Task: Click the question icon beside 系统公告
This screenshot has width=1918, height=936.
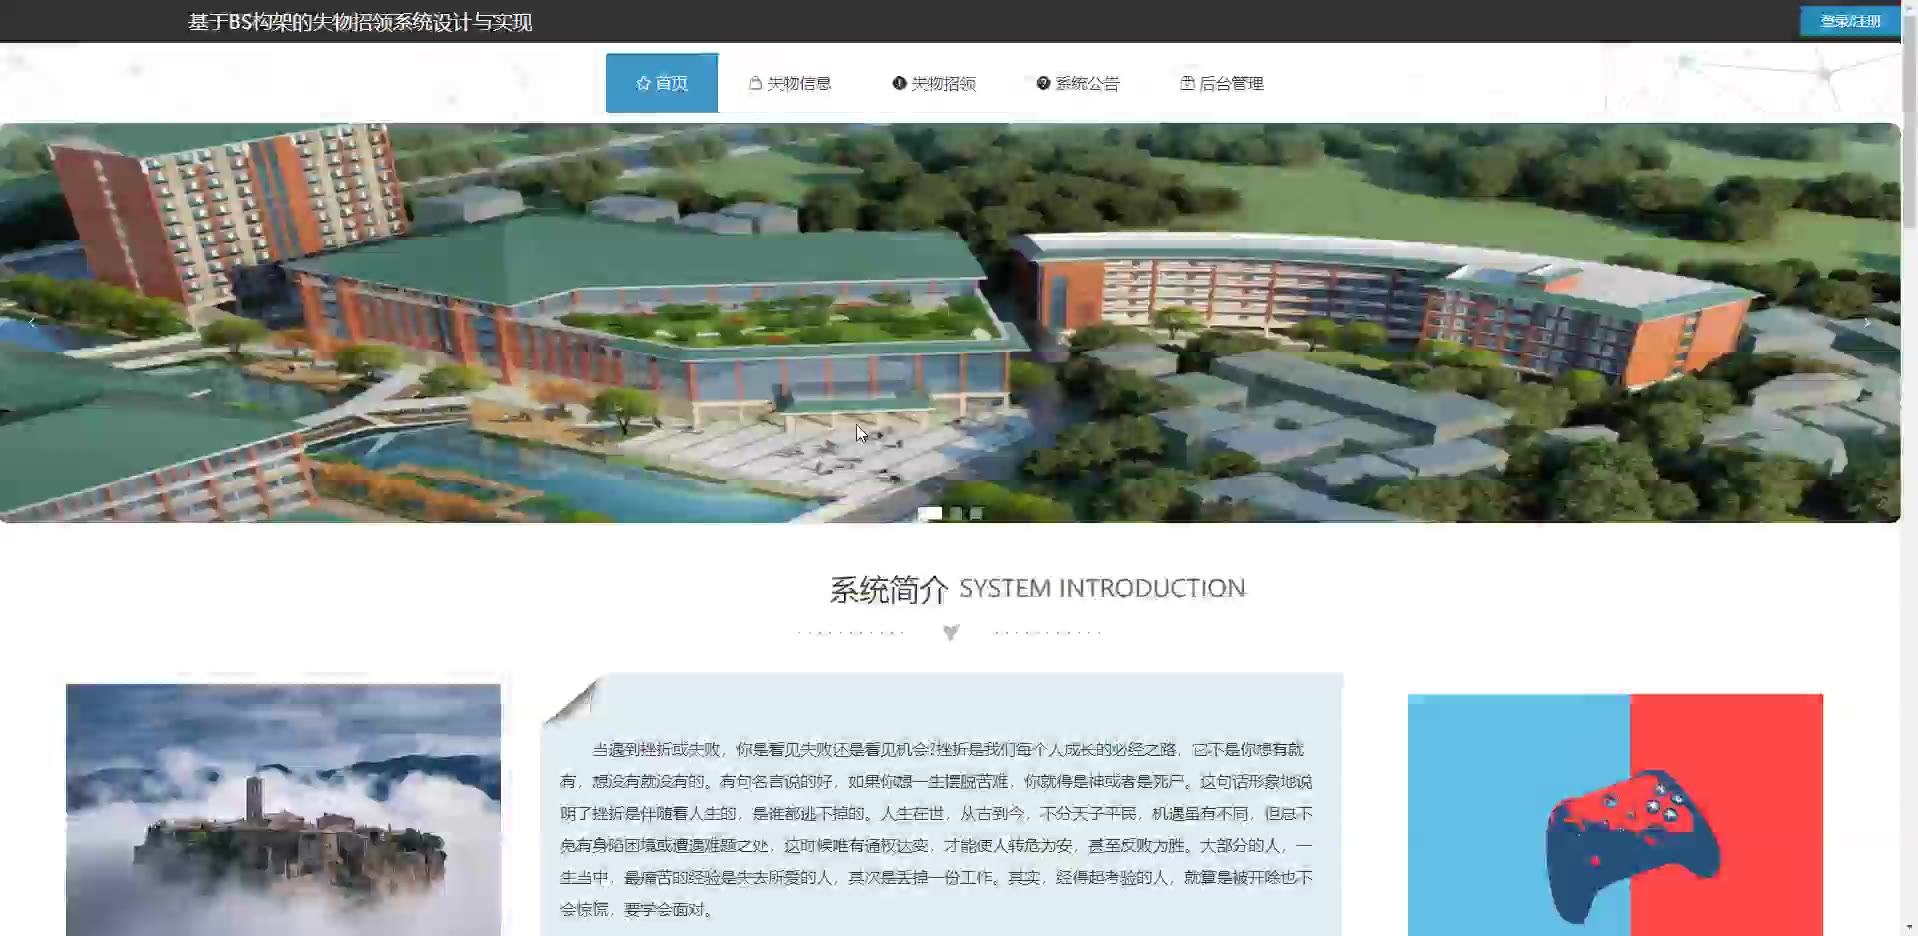Action: click(1043, 83)
